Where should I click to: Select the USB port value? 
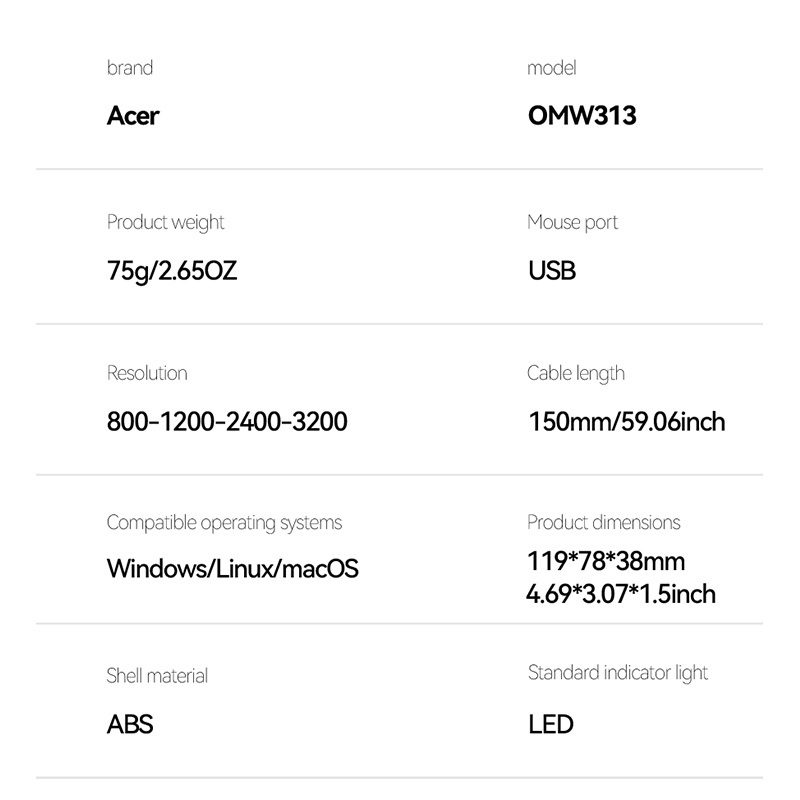coord(552,270)
